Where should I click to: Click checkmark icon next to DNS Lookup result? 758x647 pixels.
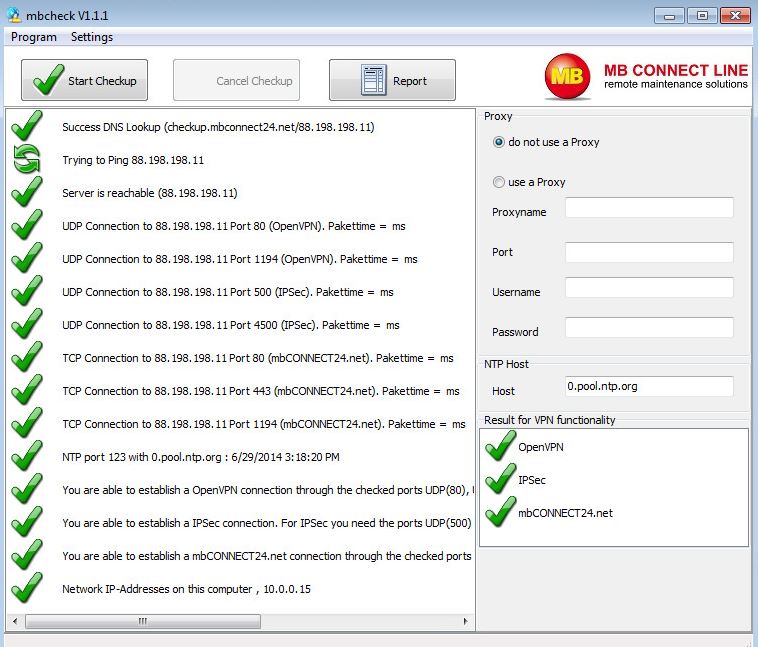28,125
